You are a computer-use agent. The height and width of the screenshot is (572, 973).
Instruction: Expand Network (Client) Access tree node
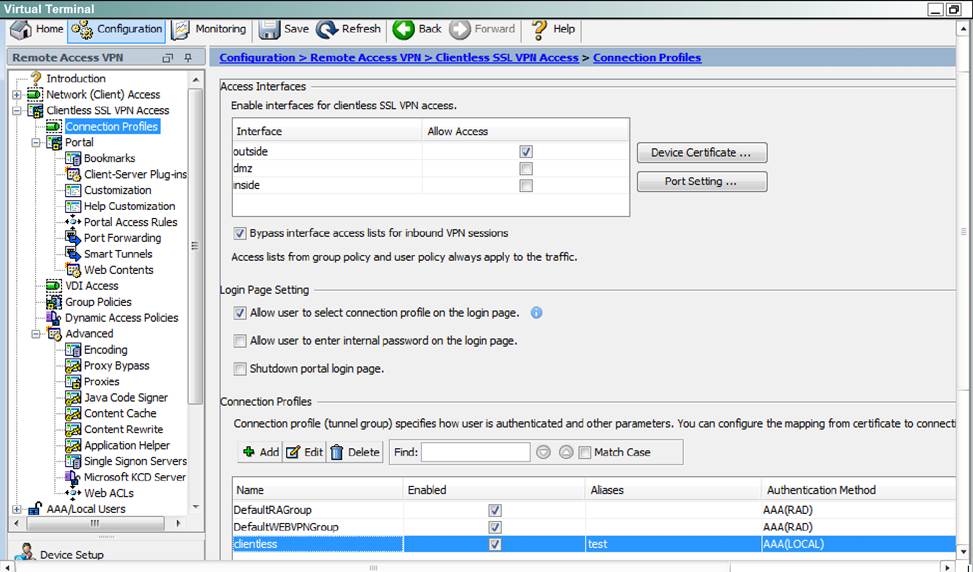17,95
